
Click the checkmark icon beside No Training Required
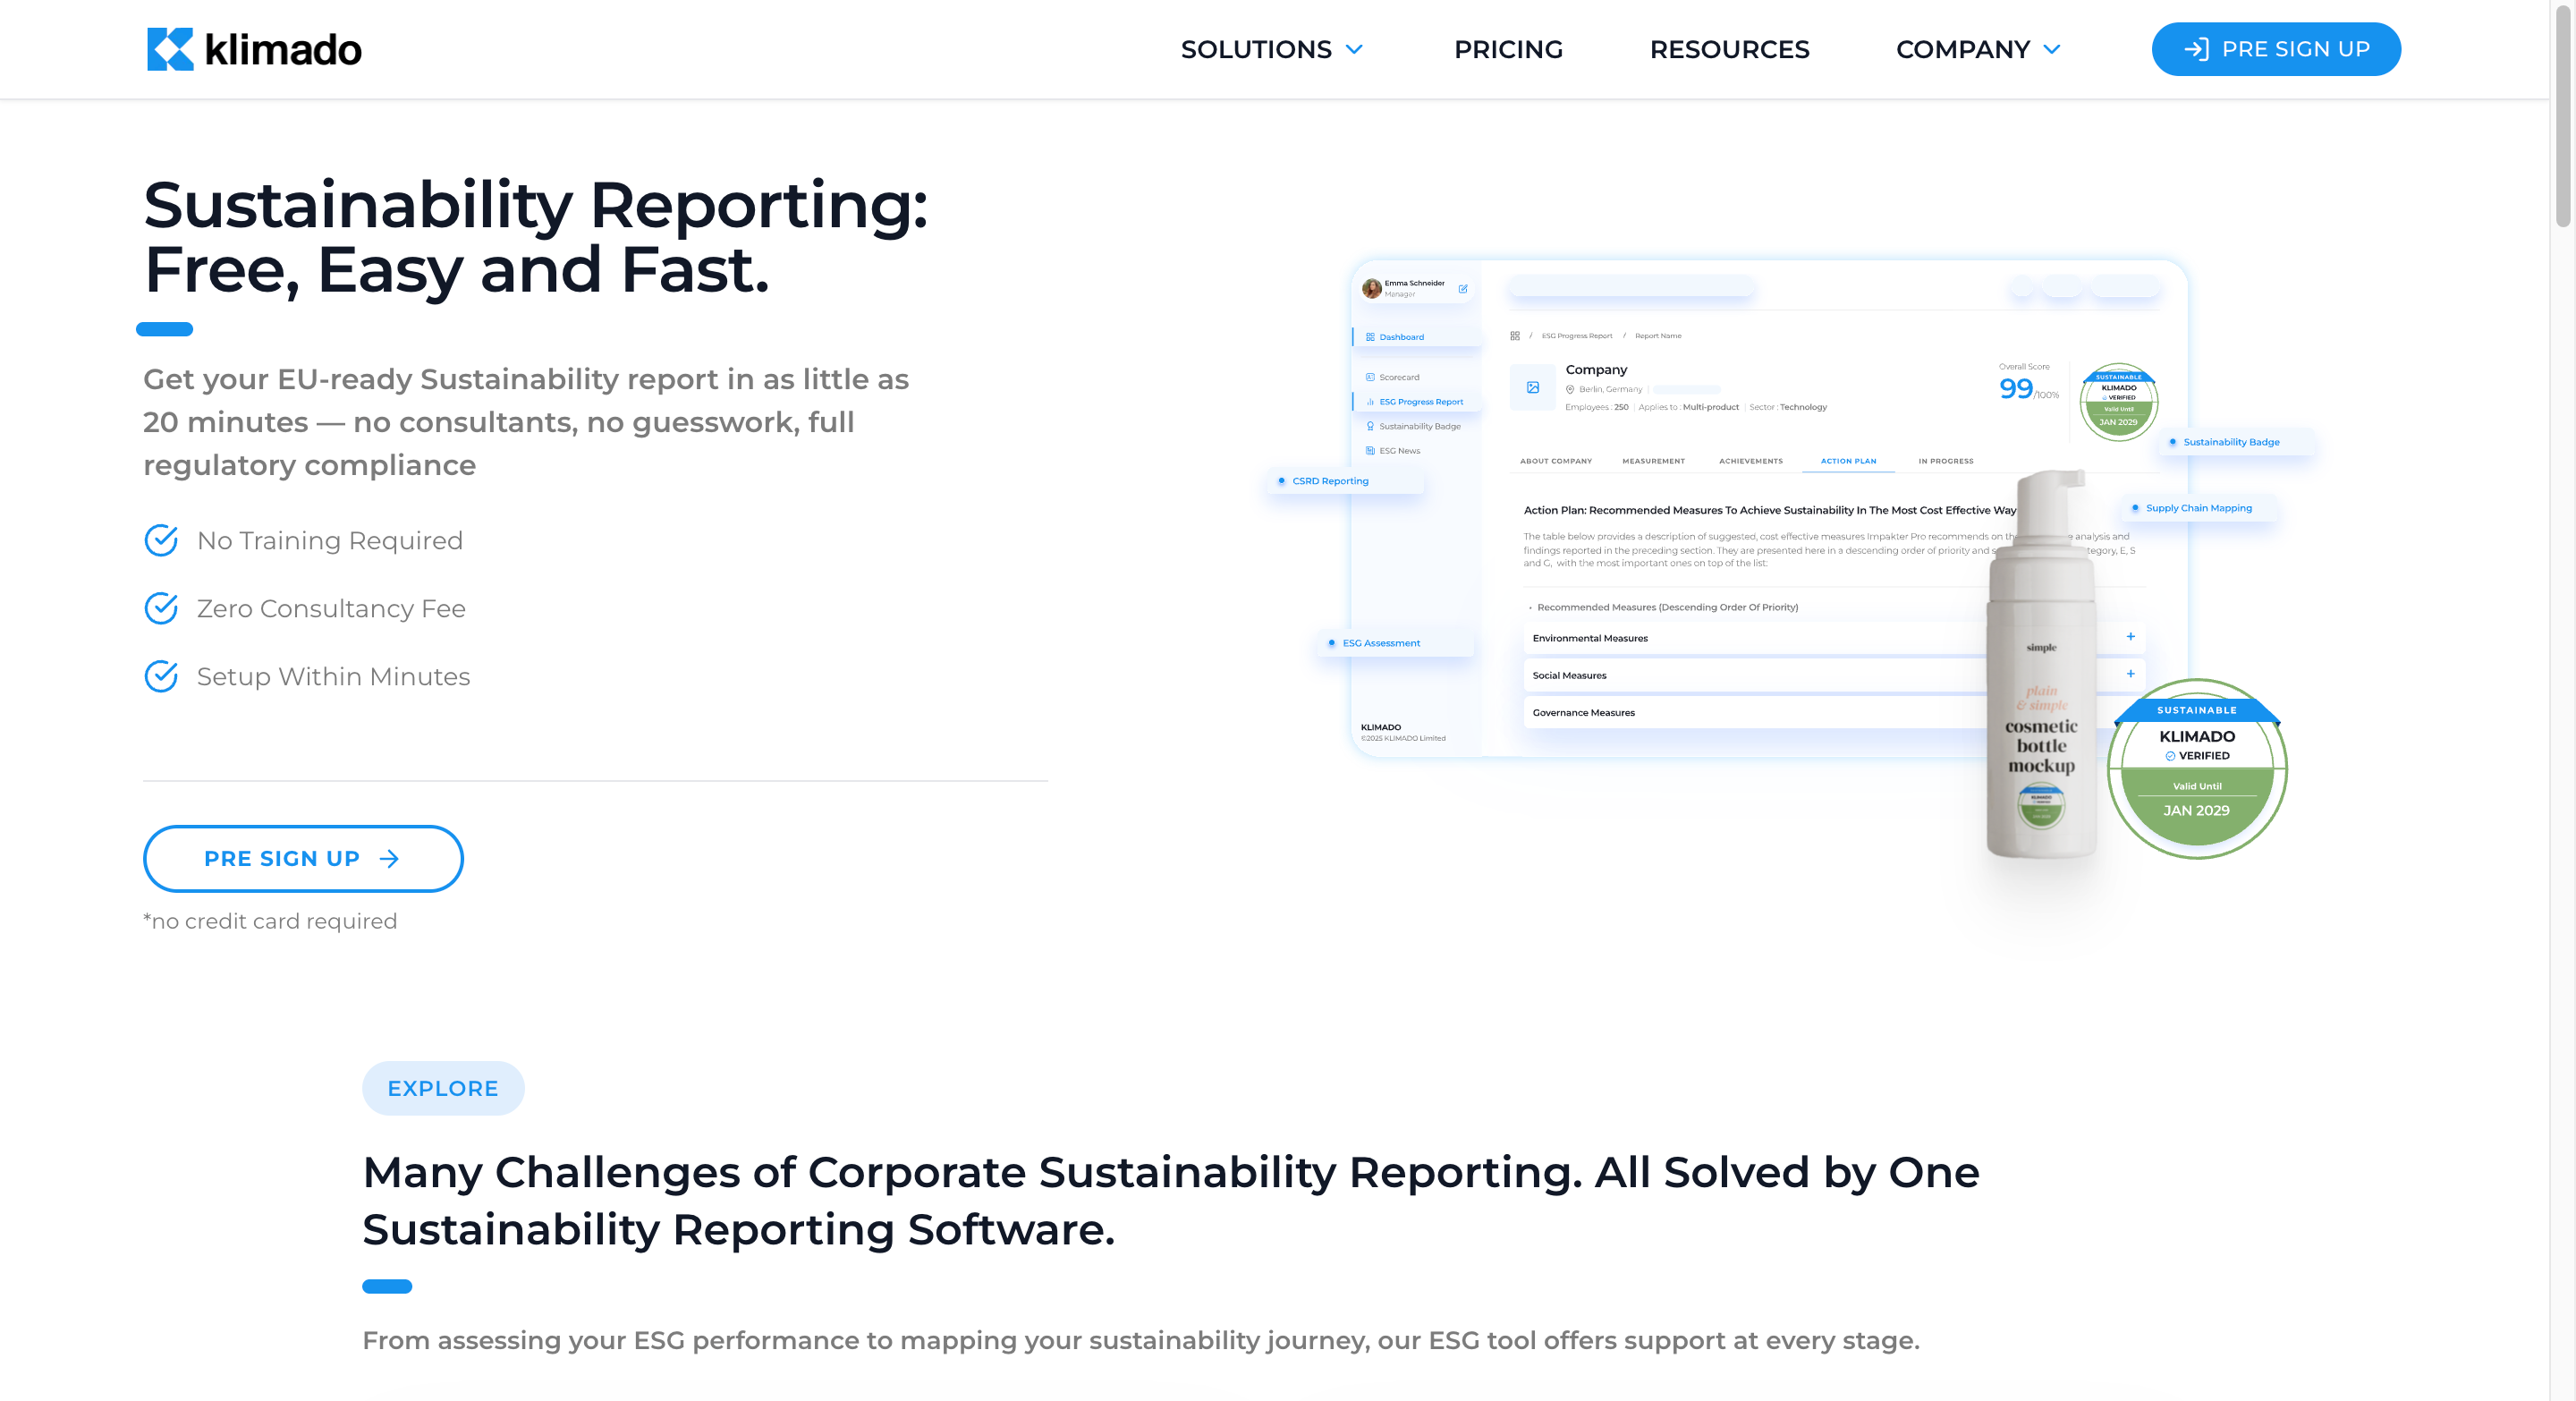pyautogui.click(x=161, y=540)
